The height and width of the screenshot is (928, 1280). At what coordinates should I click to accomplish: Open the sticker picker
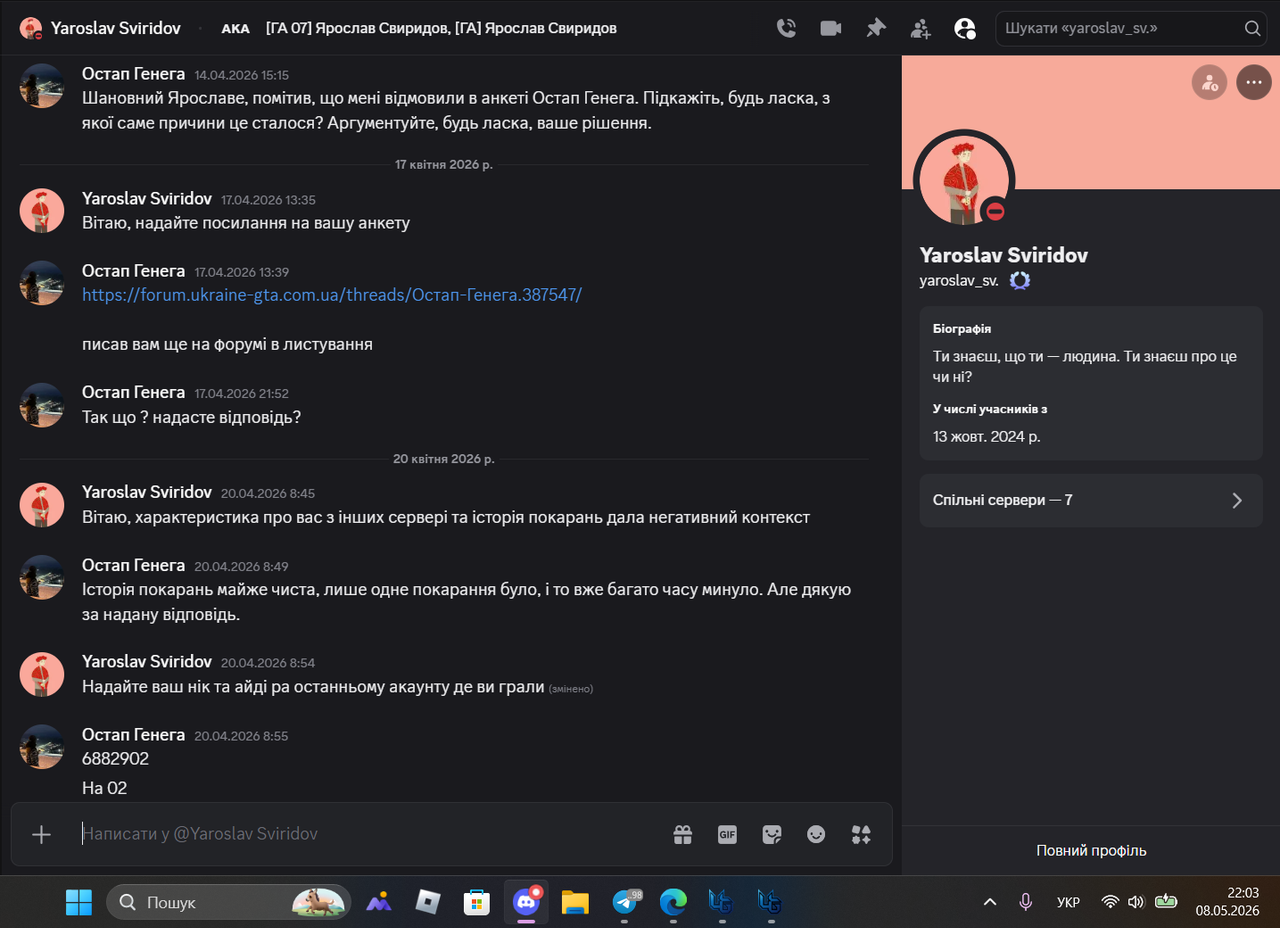tap(772, 834)
